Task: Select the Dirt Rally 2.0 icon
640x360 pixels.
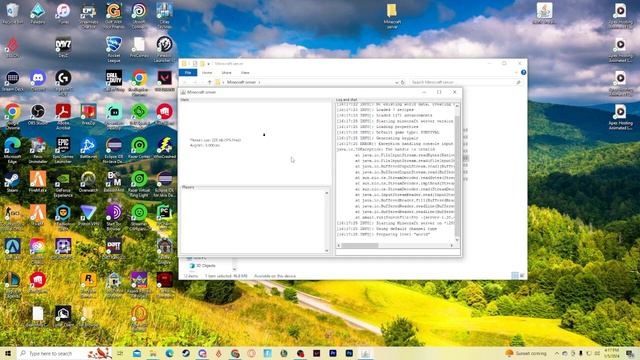Action: click(113, 249)
